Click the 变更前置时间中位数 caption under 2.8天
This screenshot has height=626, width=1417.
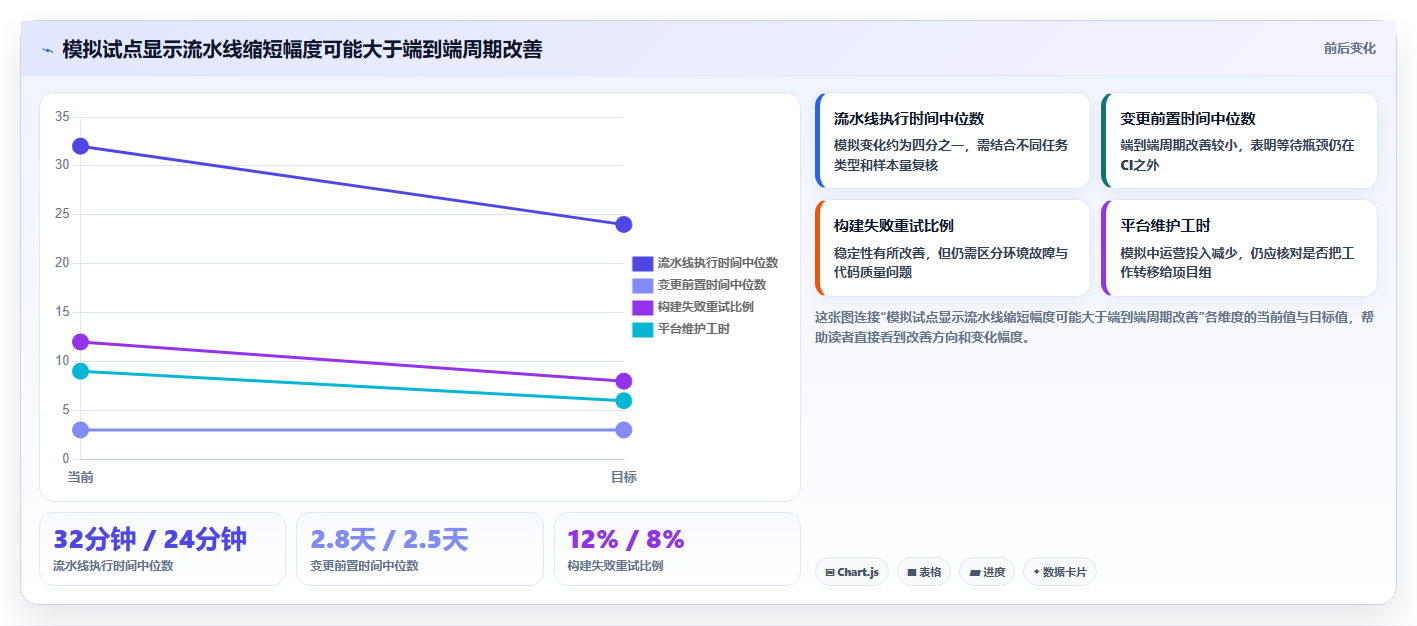tap(364, 566)
